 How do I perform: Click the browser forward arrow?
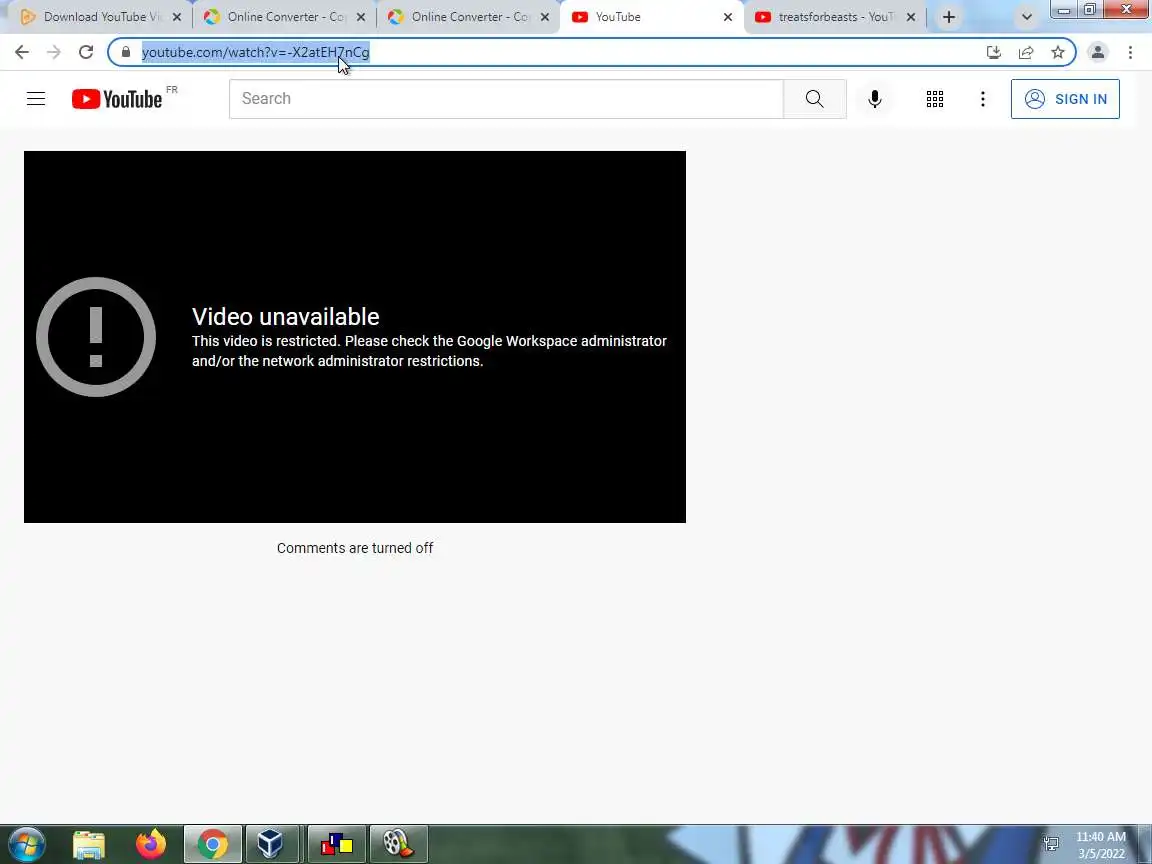coord(54,51)
